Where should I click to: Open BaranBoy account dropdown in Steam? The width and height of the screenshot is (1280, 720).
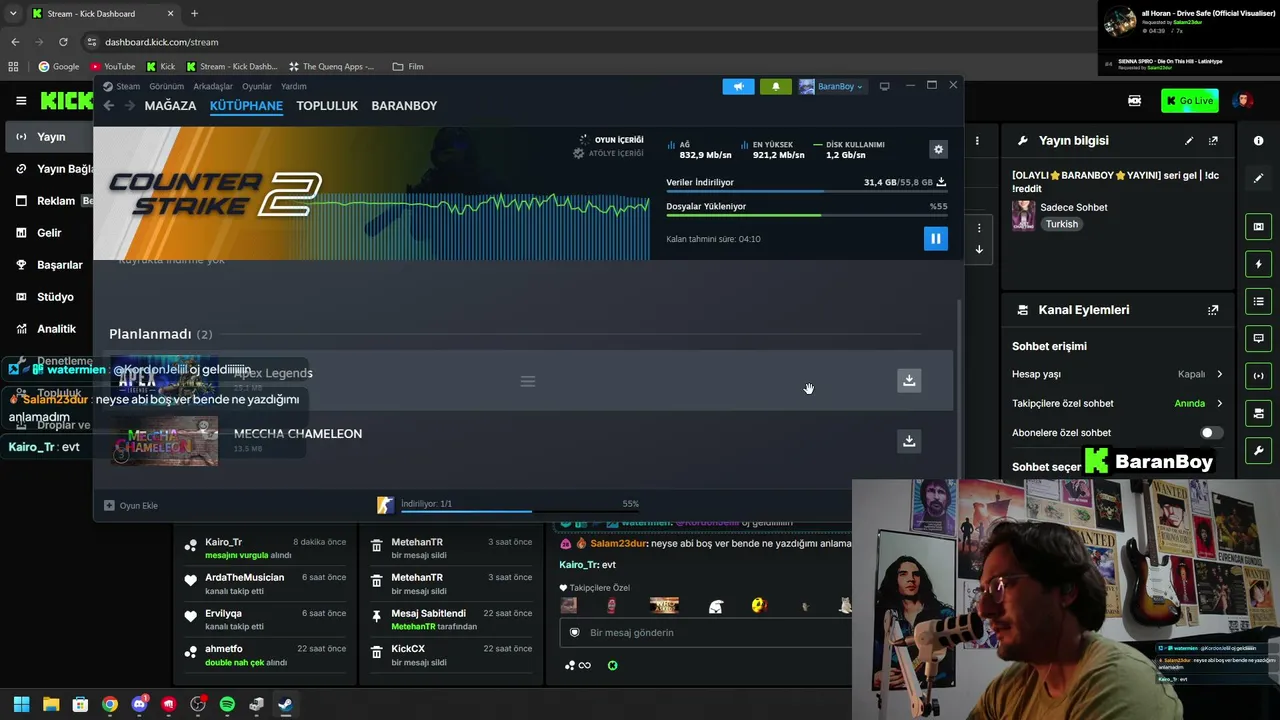[x=831, y=86]
